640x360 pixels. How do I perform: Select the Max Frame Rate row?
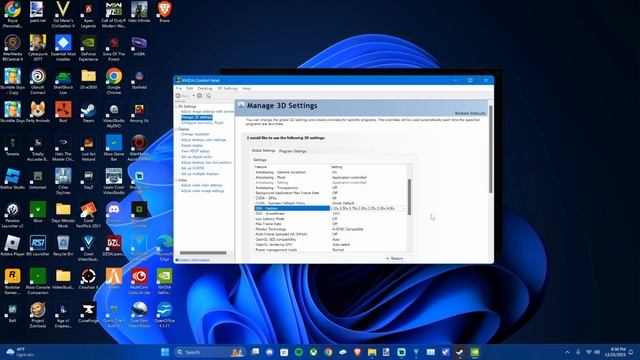[x=331, y=224]
